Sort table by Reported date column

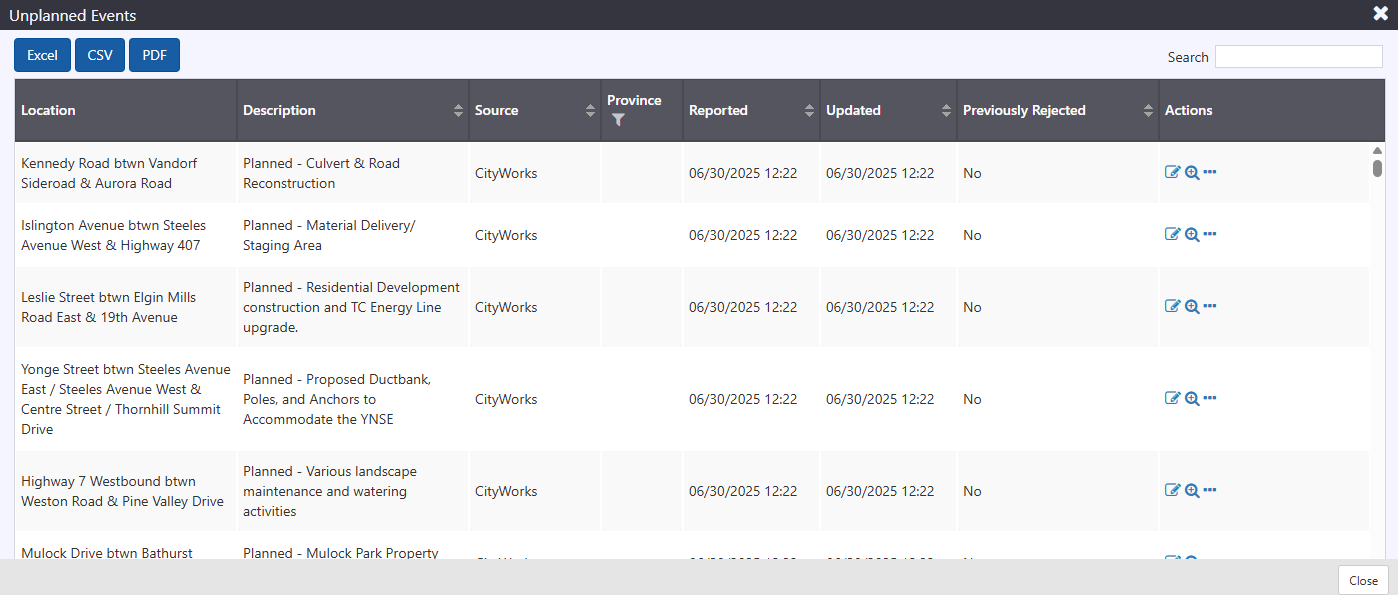click(809, 111)
